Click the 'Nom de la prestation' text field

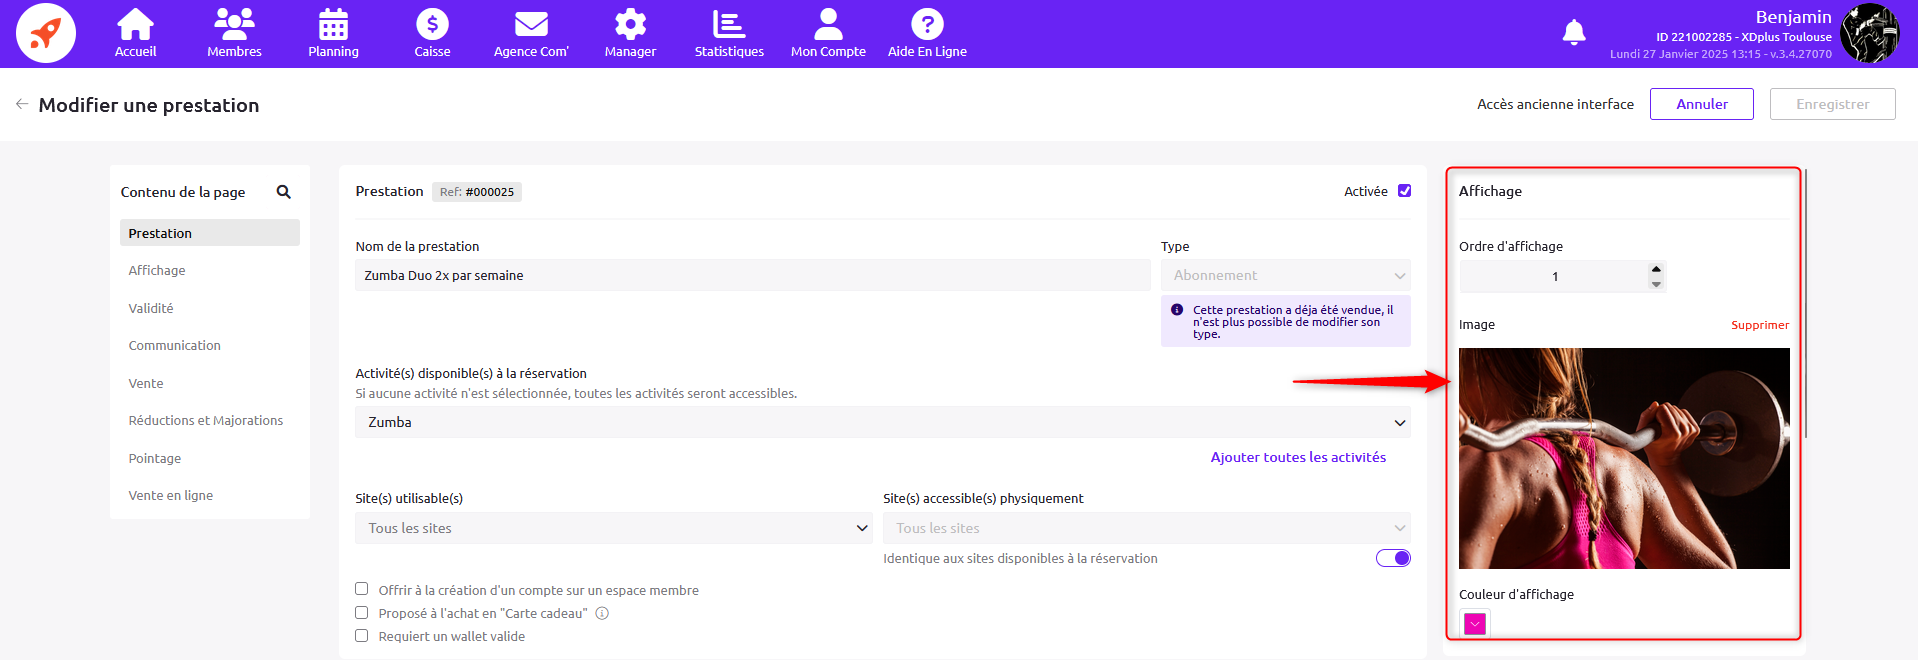752,275
